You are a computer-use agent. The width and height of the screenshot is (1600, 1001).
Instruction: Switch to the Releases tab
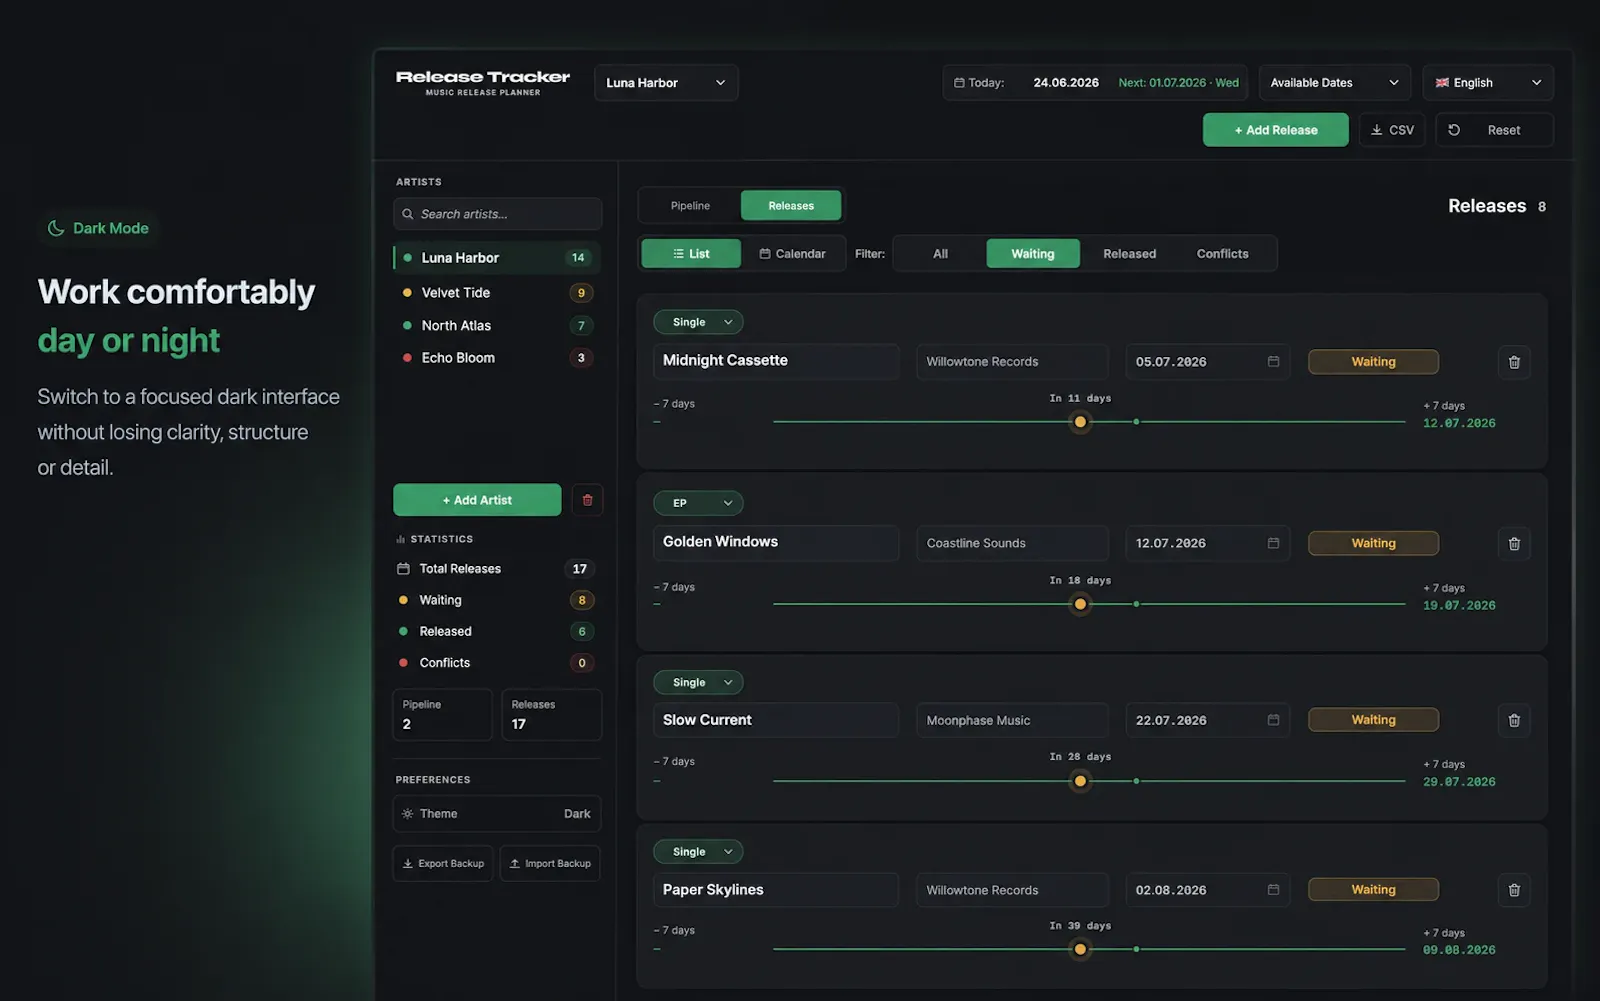(791, 206)
